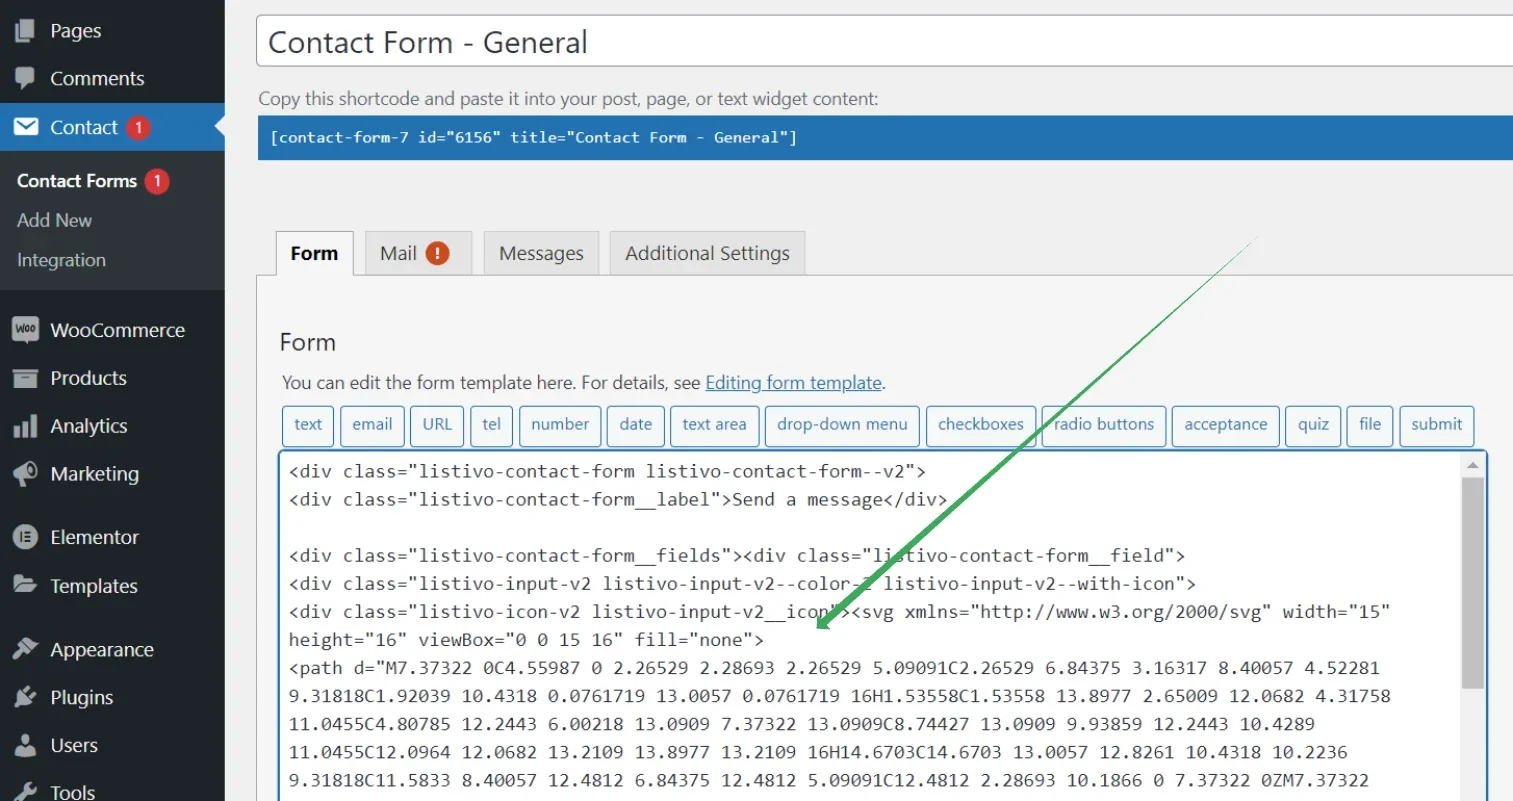Click the Contact Forms notification badge
The height and width of the screenshot is (801, 1513).
[157, 181]
